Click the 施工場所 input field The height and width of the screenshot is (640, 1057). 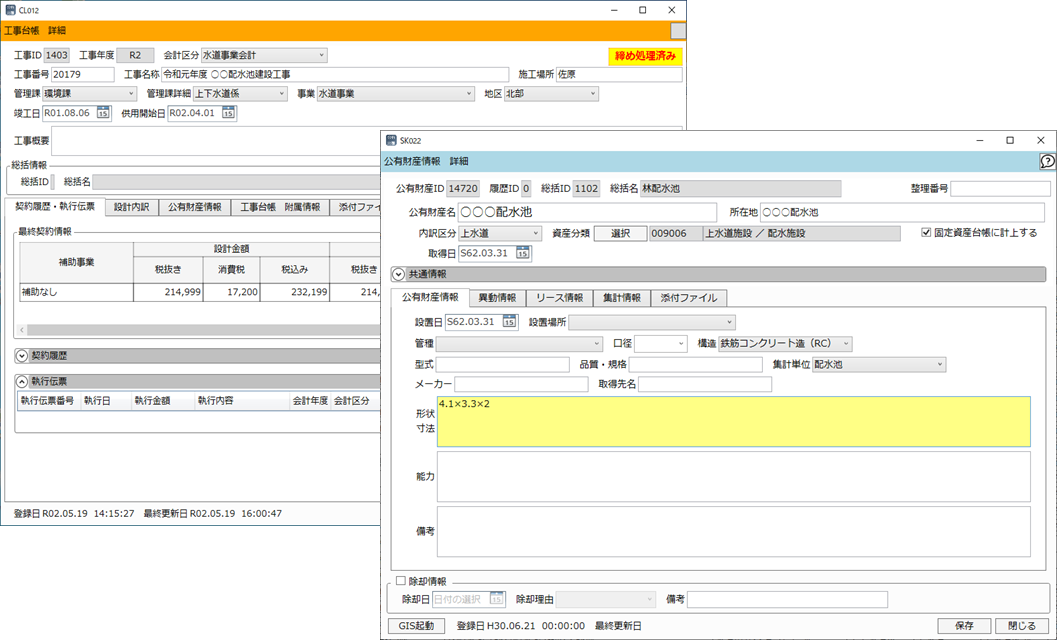coord(619,74)
